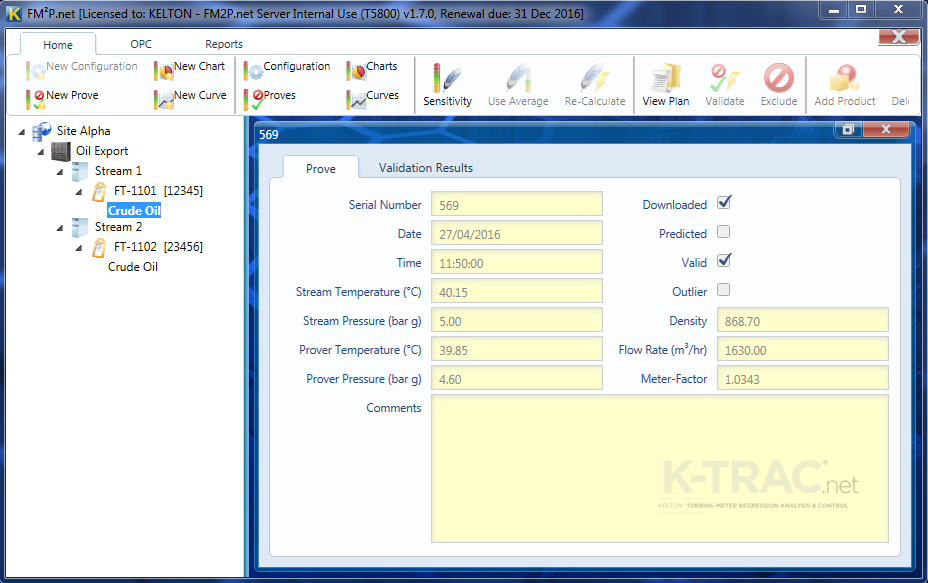928x583 pixels.
Task: Click the New Chart icon
Action: point(163,70)
